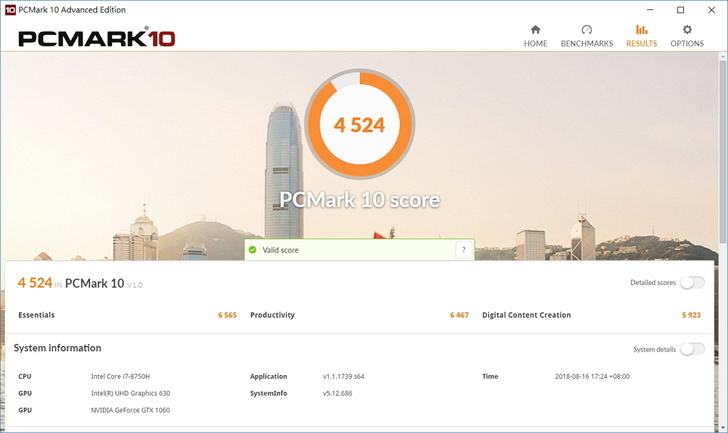Open the valid score help question mark
Viewport: 728px width, 433px height.
(463, 250)
